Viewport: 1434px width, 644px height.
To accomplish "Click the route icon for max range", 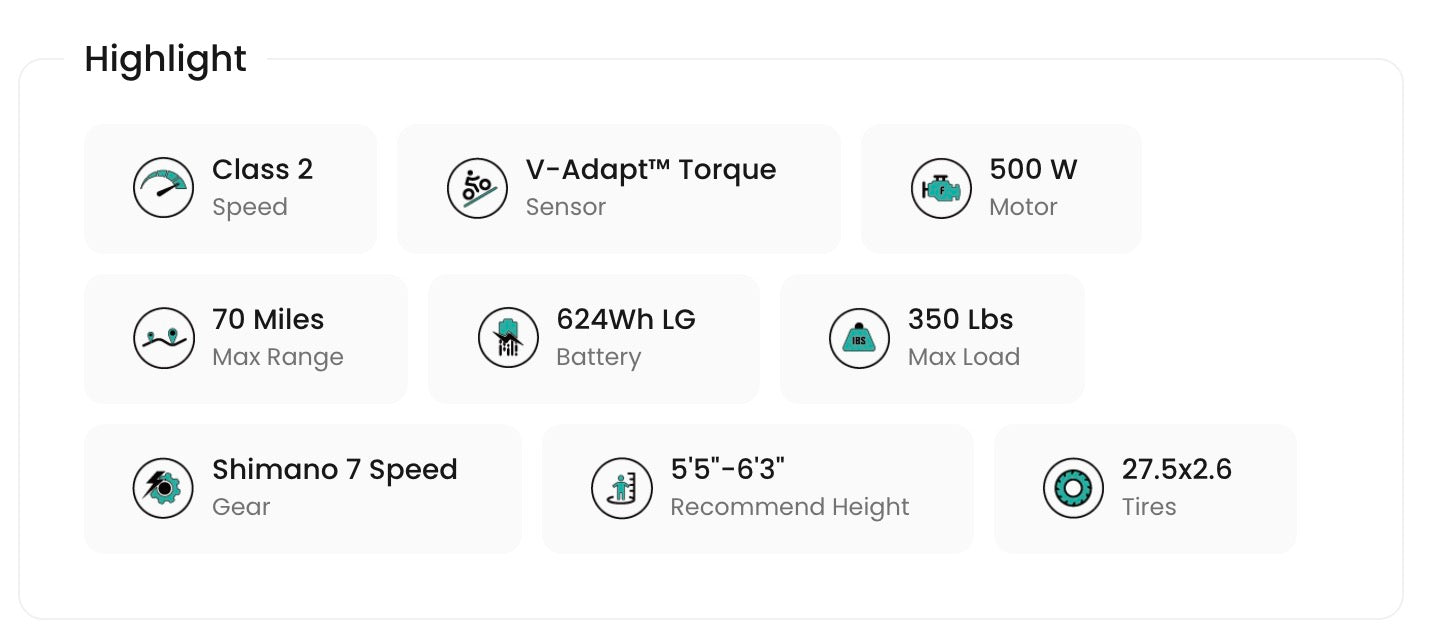I will (163, 338).
